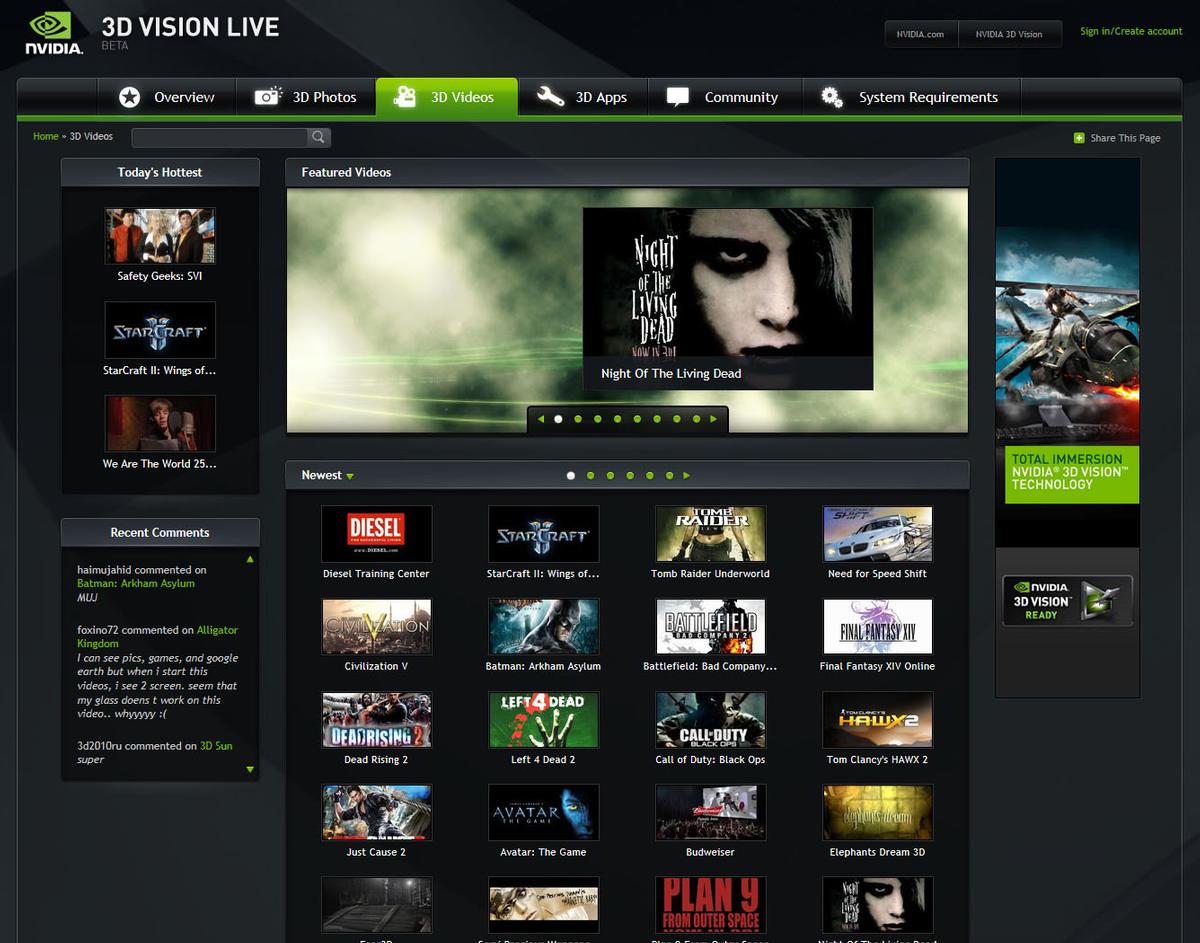Open StarCraft II thumbnail in Today's Hottest

coord(160,330)
